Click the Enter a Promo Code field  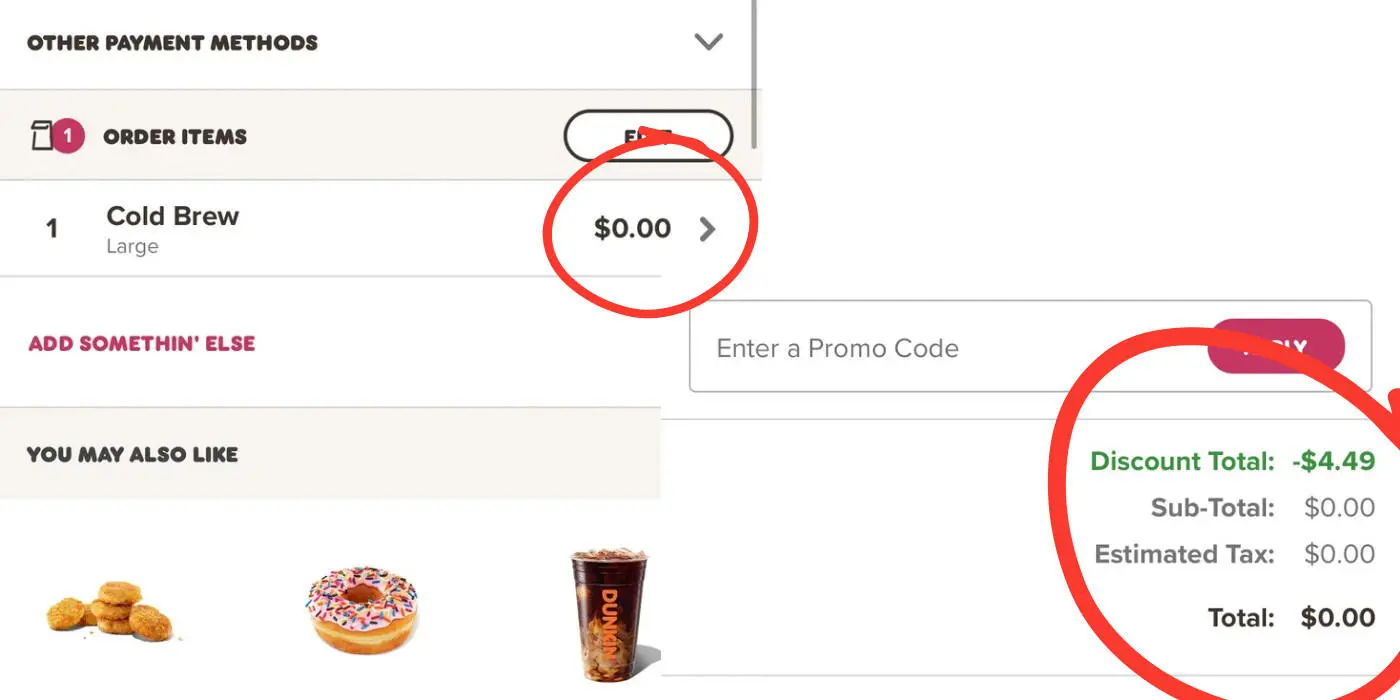coord(940,348)
